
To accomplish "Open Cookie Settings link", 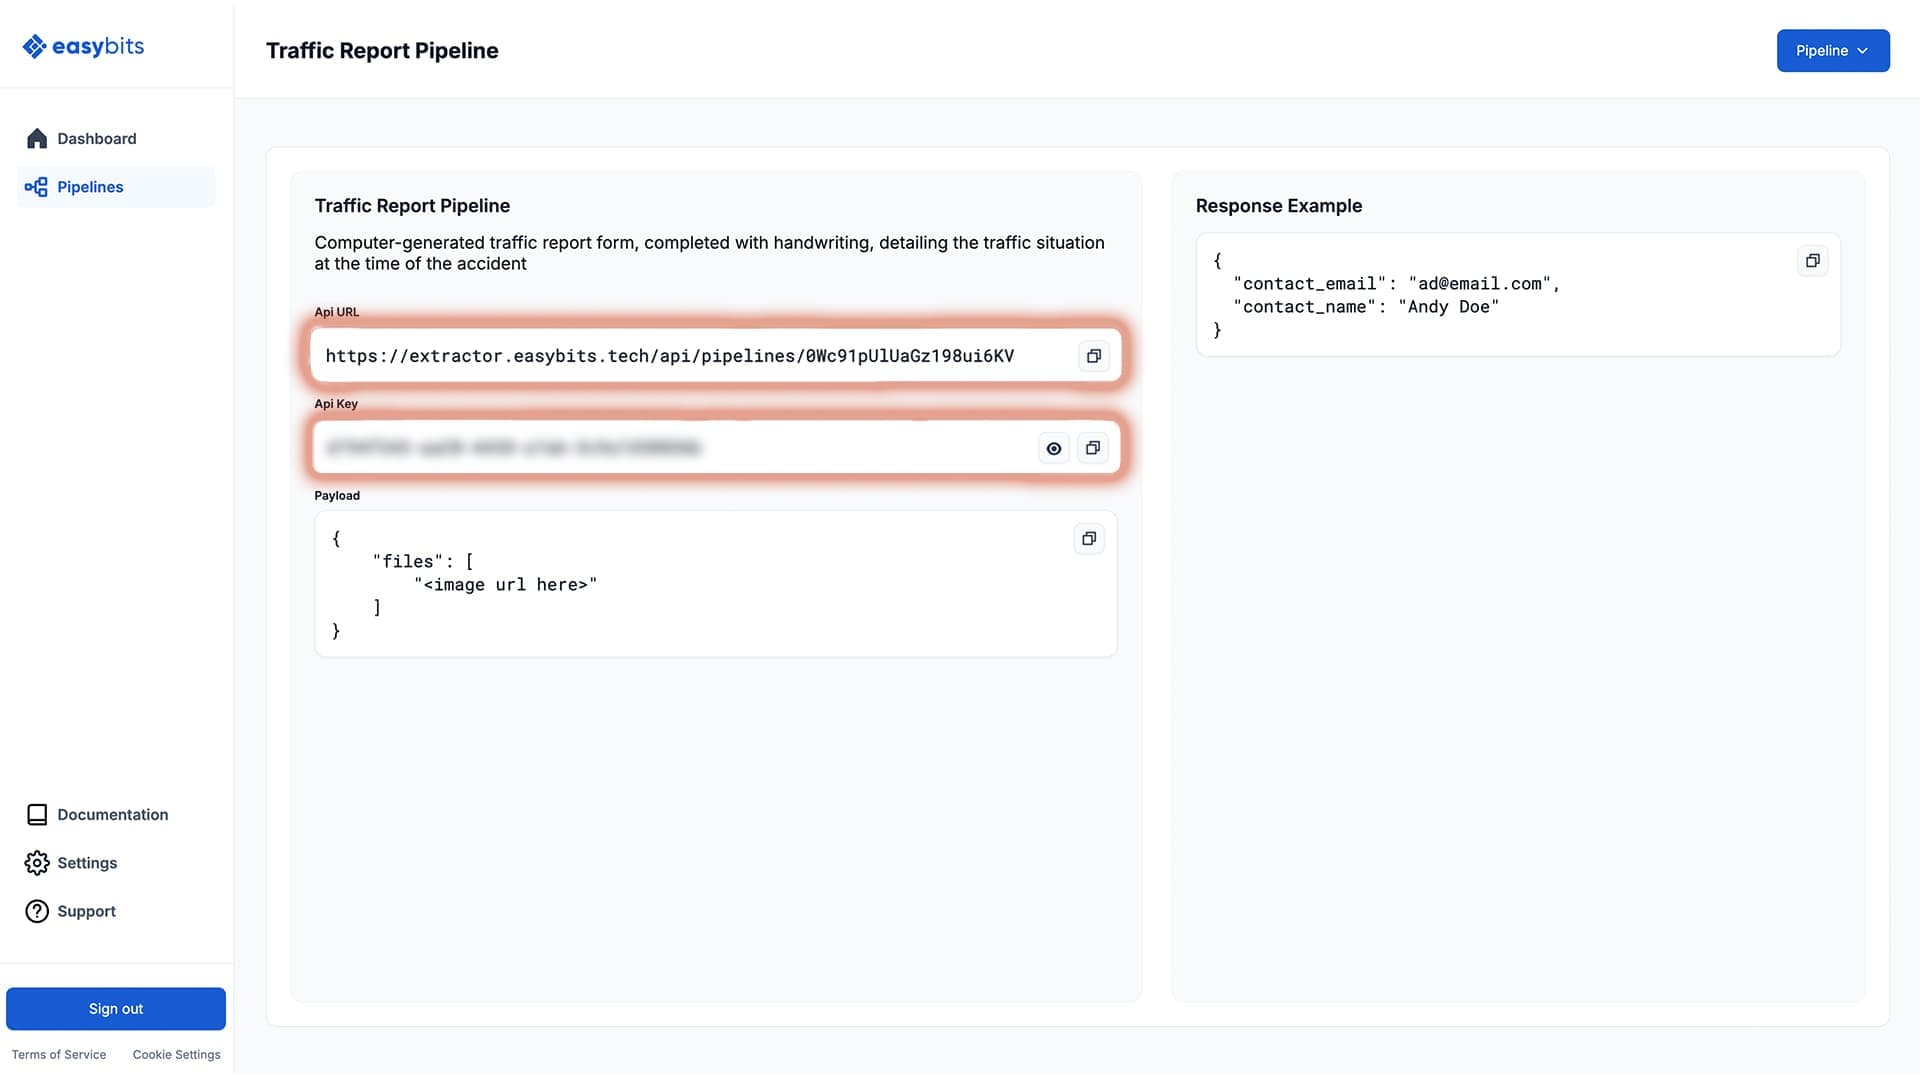I will coord(176,1055).
